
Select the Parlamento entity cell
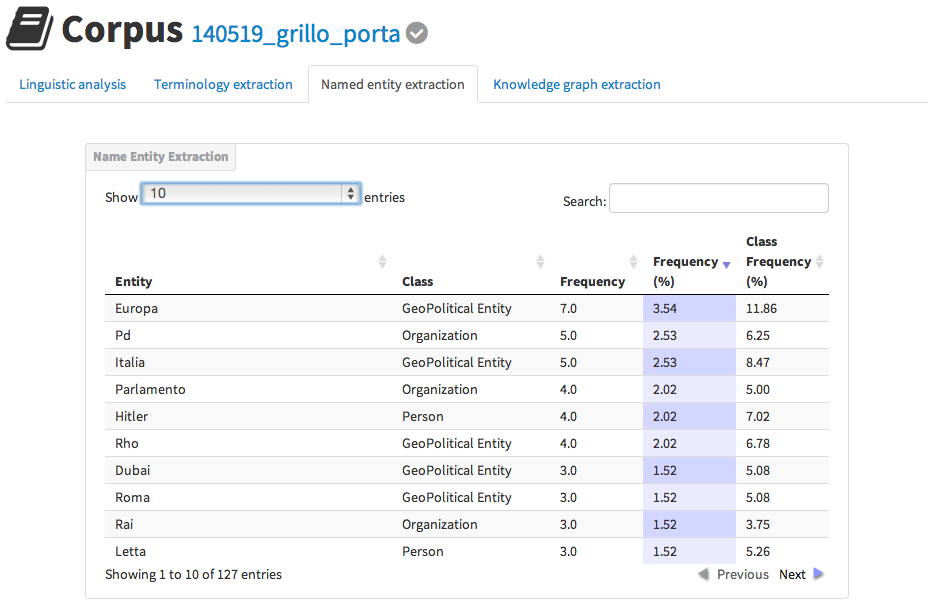pyautogui.click(x=150, y=389)
